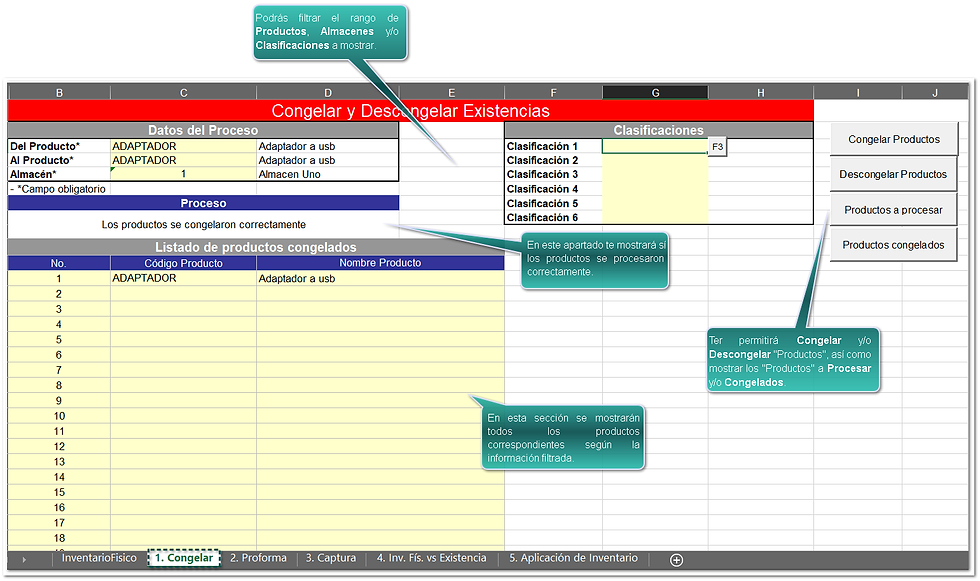Click the 'Congelar y Descongelar Existencias' title

click(x=411, y=111)
